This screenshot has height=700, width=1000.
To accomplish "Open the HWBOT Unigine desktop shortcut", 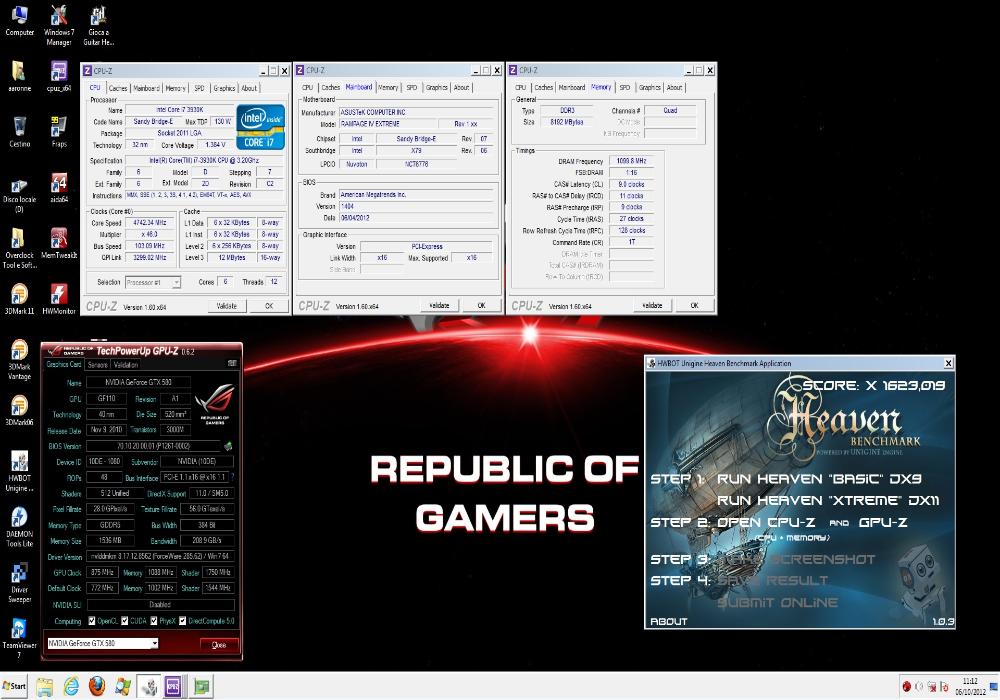I will pos(19,471).
